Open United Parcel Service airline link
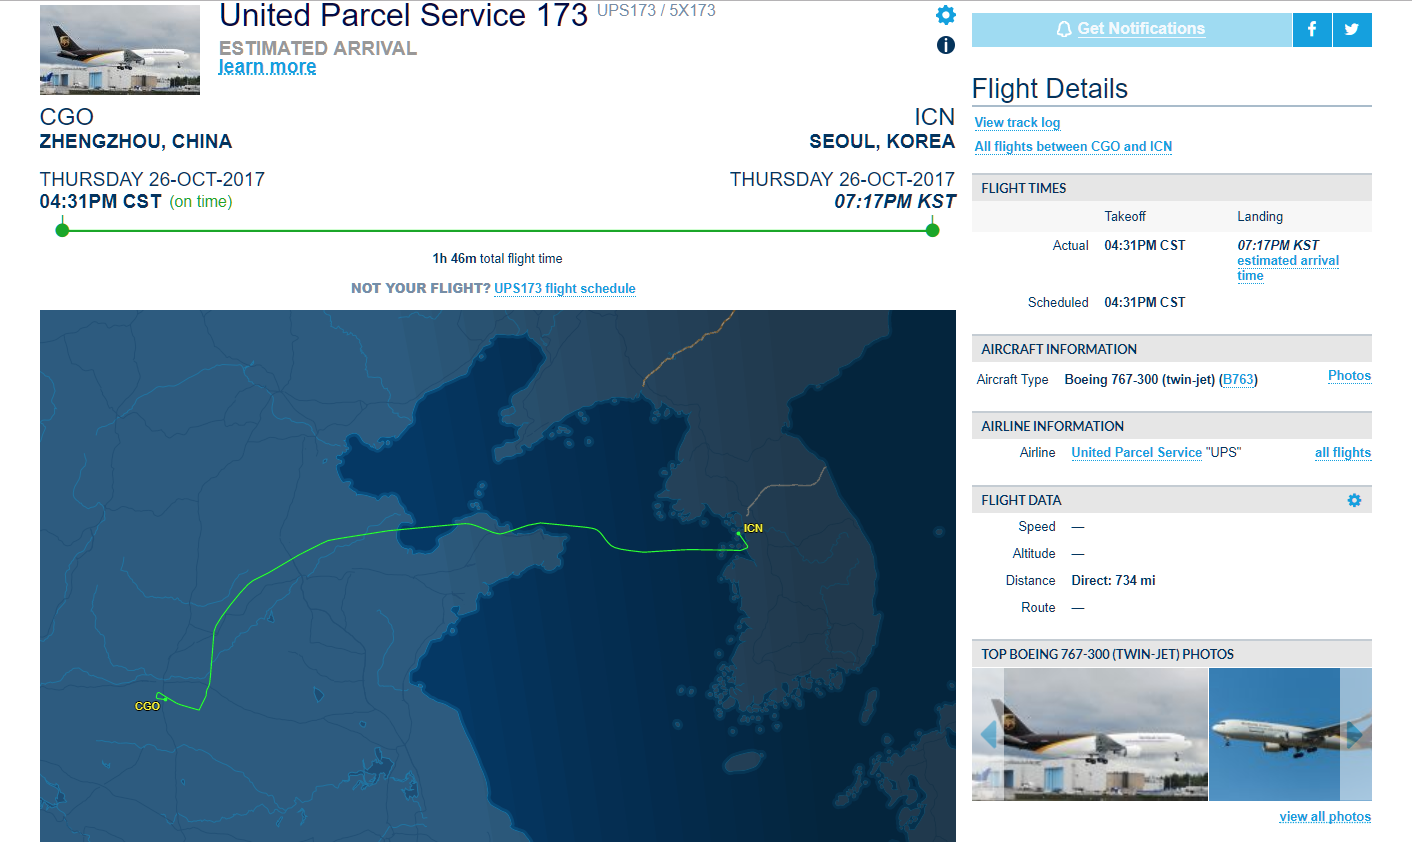Image resolution: width=1412 pixels, height=842 pixels. (1136, 452)
